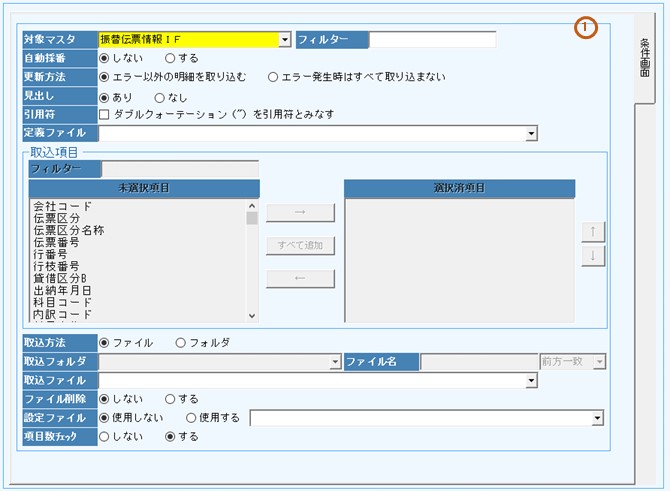This screenshot has height=491, width=670.
Task: Click the フィルター text field beside 対象マスタ
Action: click(x=432, y=40)
